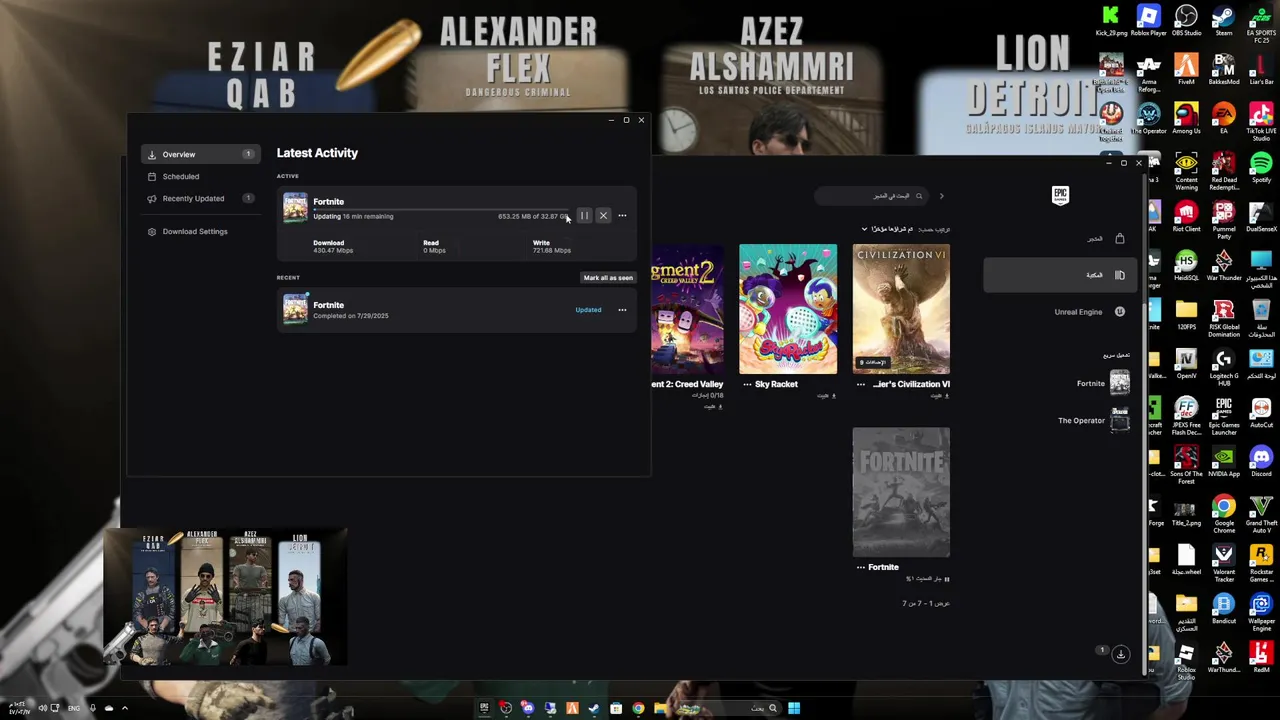Click ENG language indicator in tray
This screenshot has width=1280, height=720.
[74, 709]
